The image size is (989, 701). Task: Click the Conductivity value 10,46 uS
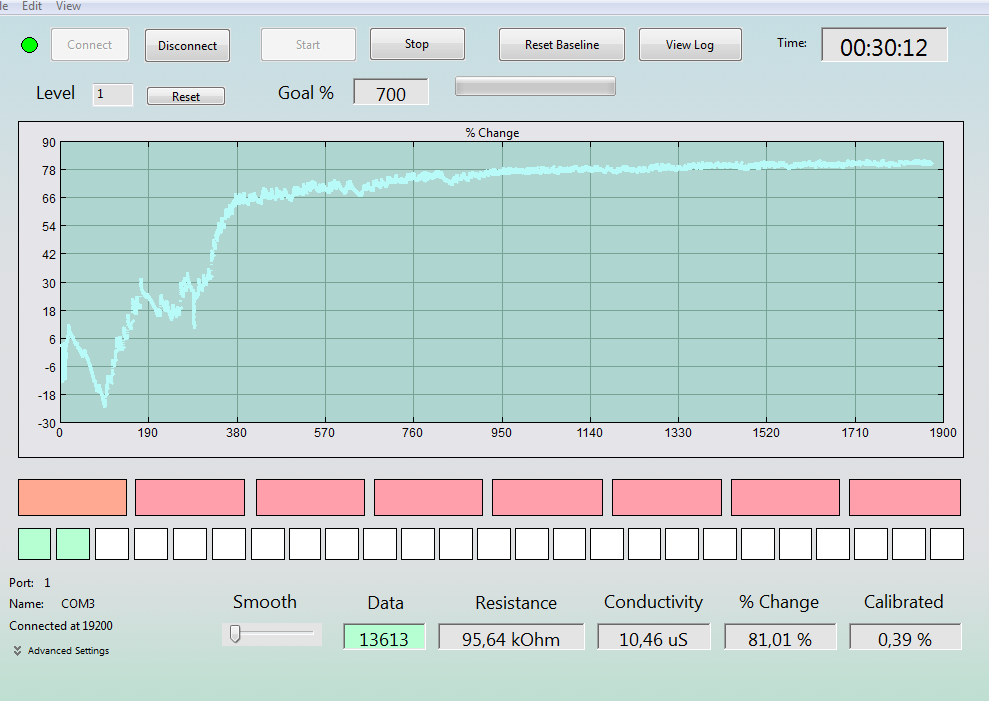click(653, 637)
